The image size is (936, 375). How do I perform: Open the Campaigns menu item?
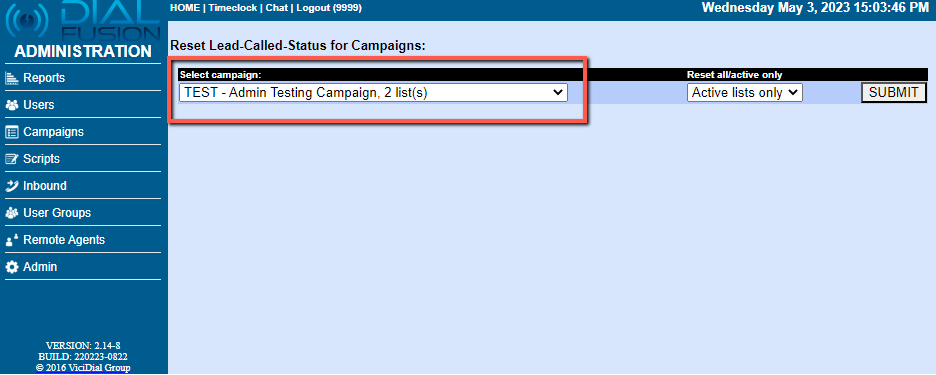tap(53, 132)
